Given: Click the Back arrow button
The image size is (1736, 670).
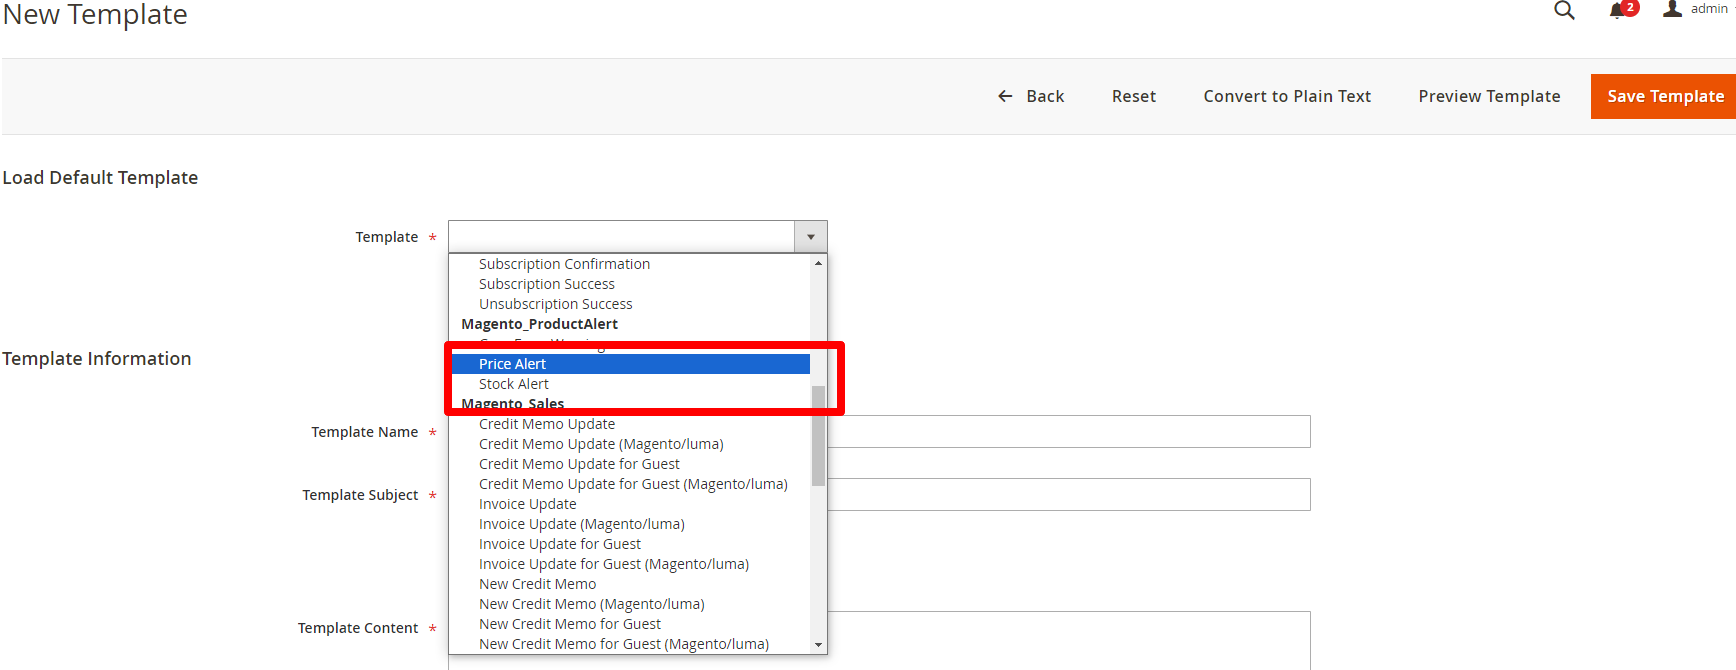Looking at the screenshot, I should click(x=1031, y=96).
